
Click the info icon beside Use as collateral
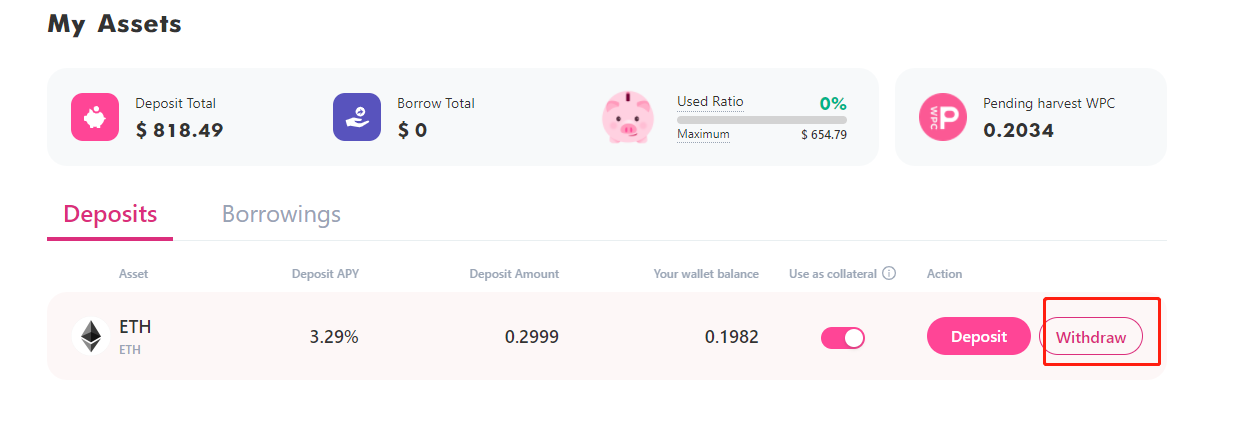(x=889, y=274)
